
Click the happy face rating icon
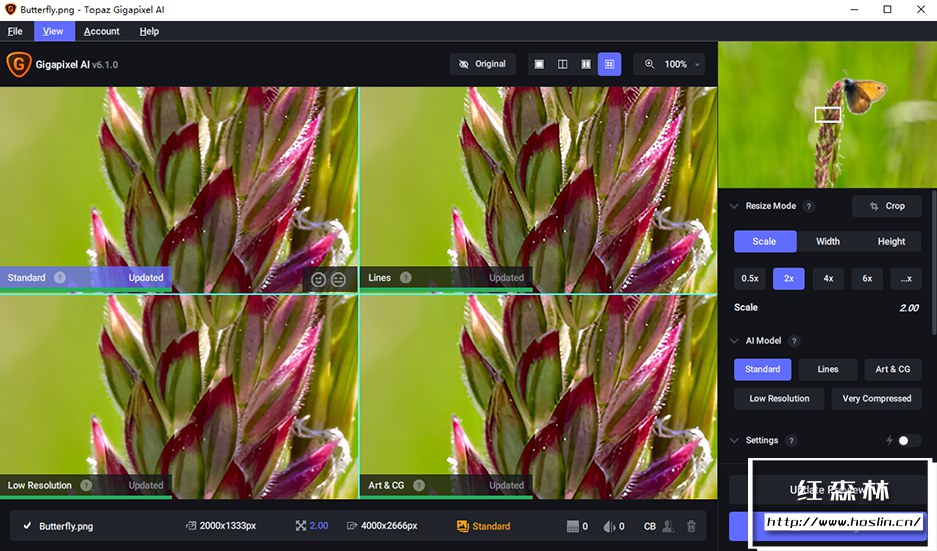319,279
